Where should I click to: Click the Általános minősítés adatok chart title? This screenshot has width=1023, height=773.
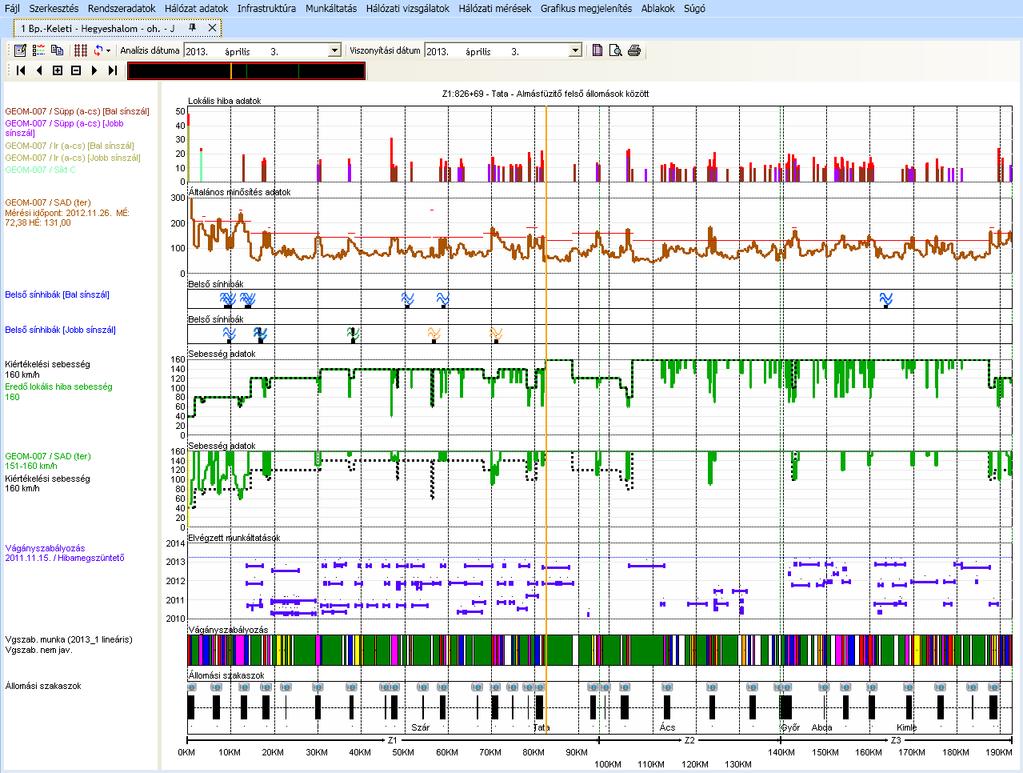[239, 192]
